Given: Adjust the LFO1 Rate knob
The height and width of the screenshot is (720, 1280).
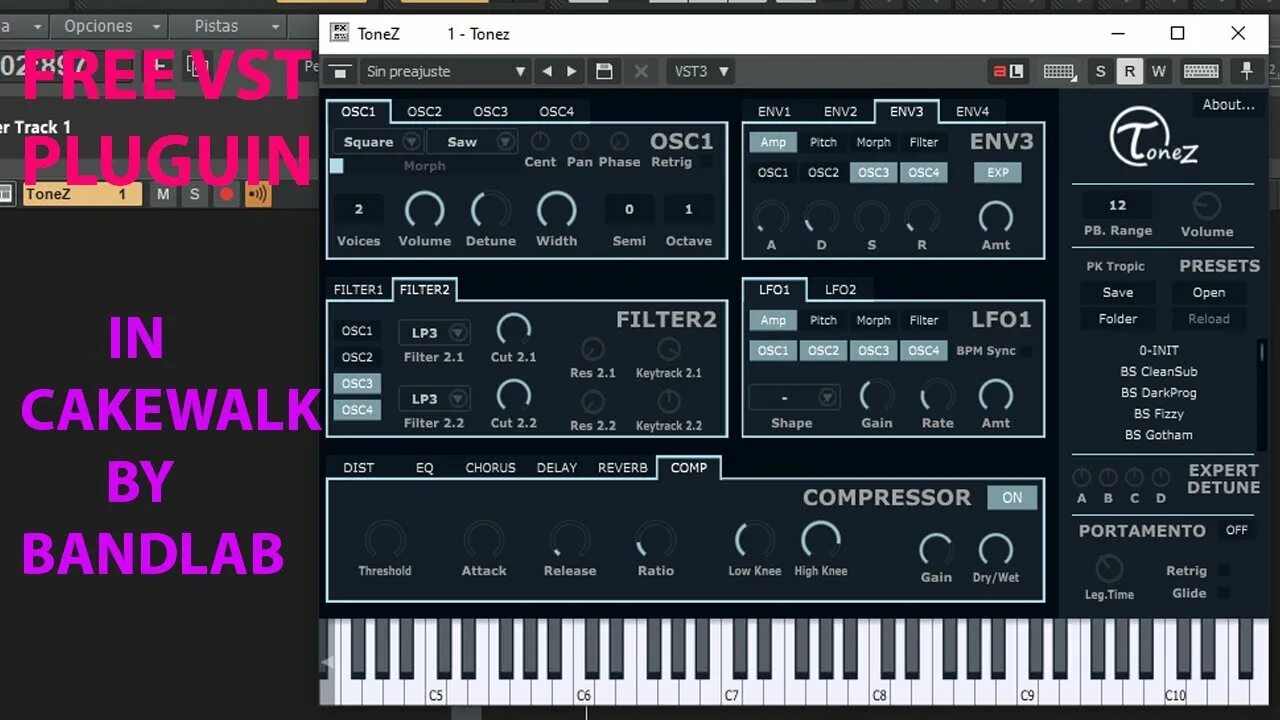Looking at the screenshot, I should tap(937, 396).
